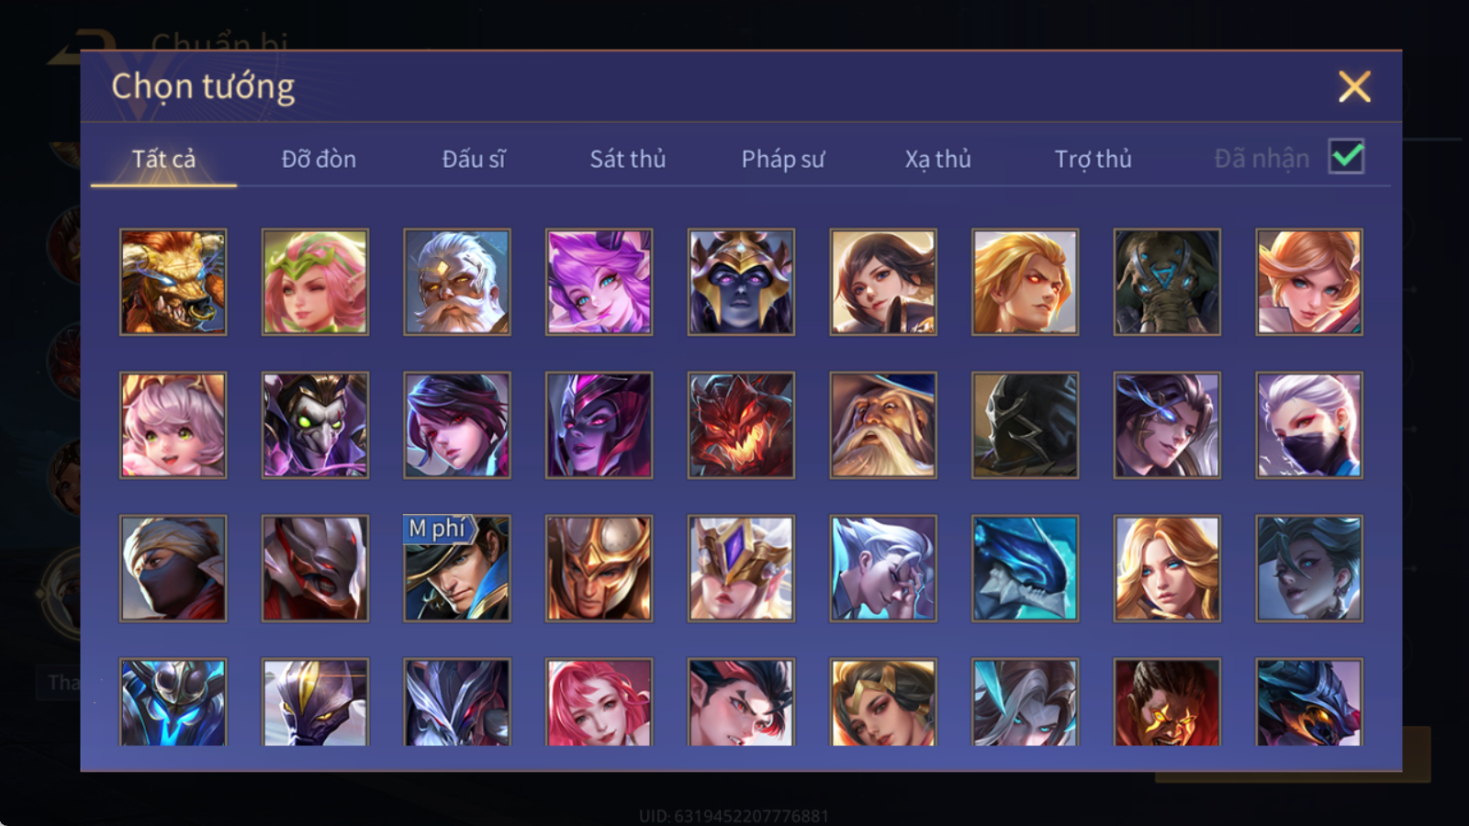Choose the golden-helmet knight hero portrait
The width and height of the screenshot is (1469, 826).
click(599, 568)
